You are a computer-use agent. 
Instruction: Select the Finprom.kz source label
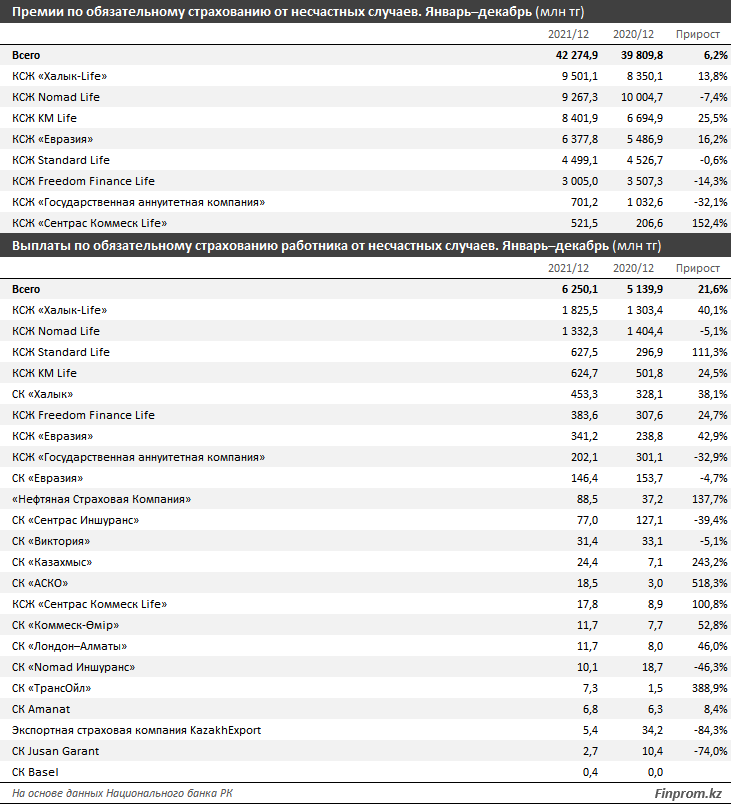tap(688, 794)
